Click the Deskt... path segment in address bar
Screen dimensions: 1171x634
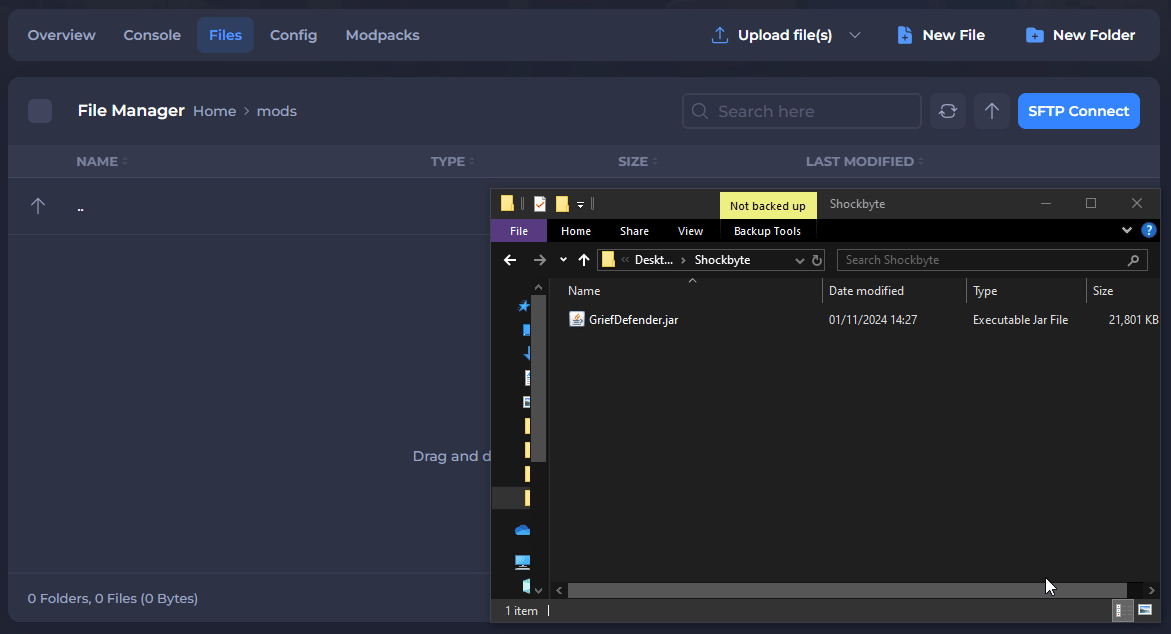pos(653,260)
